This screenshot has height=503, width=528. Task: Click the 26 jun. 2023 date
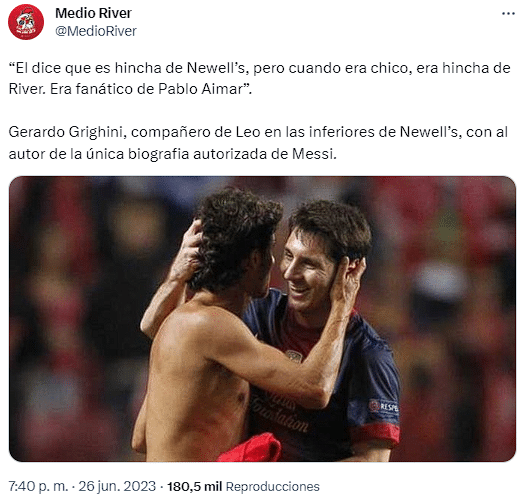click(117, 487)
